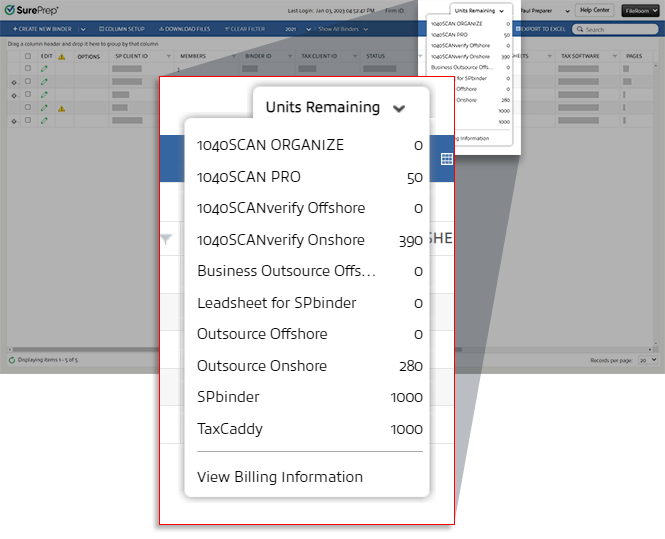Click the edit pencil in the third row
665x539 pixels.
pos(44,95)
